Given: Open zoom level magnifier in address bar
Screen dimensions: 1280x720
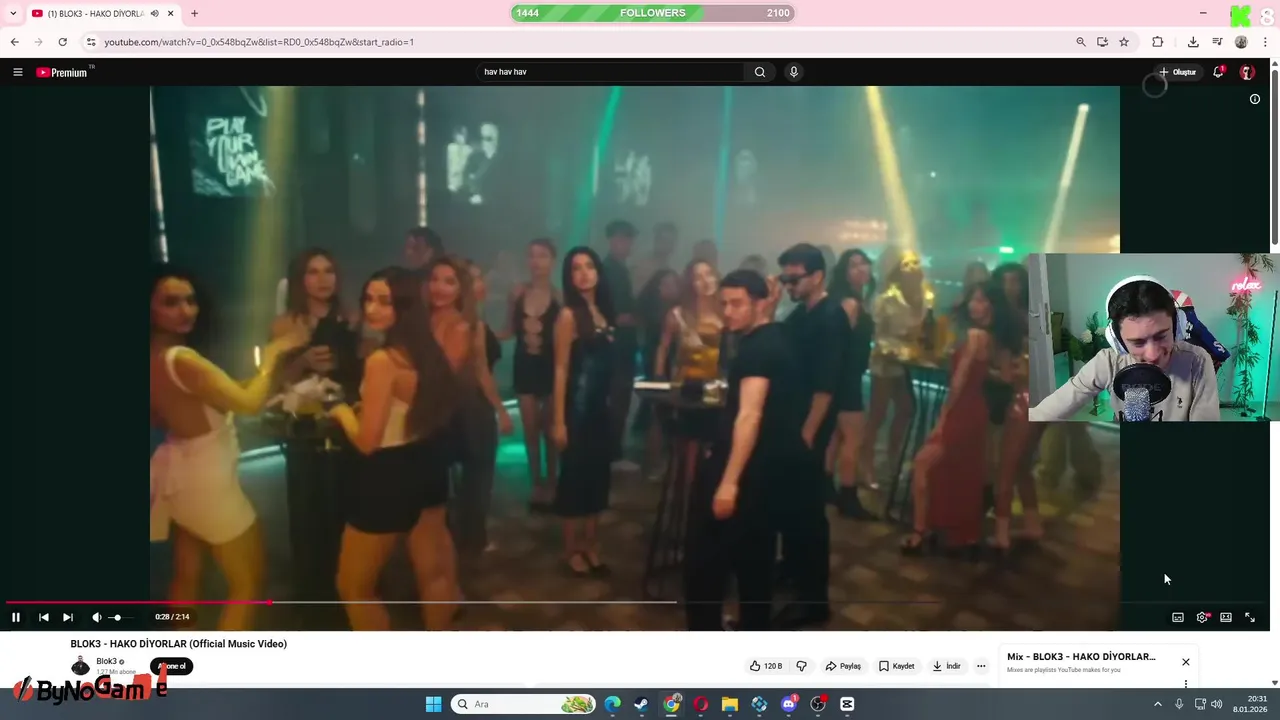Looking at the screenshot, I should point(1081,42).
